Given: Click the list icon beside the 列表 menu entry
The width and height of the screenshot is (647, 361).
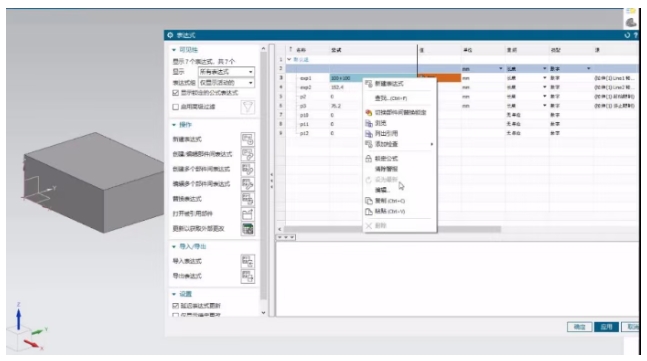Looking at the screenshot, I should coord(368,123).
